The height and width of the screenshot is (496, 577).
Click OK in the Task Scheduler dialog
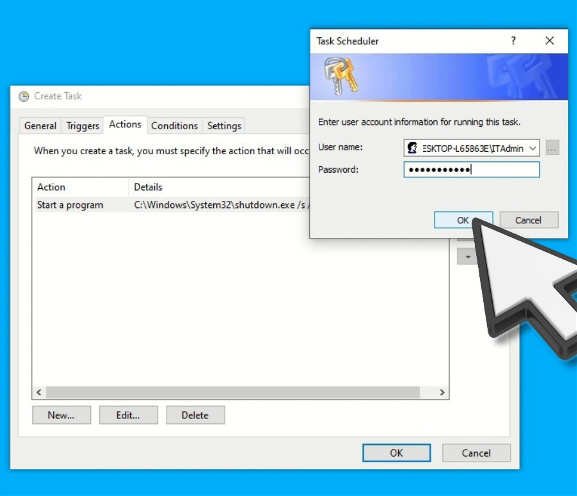tap(463, 220)
